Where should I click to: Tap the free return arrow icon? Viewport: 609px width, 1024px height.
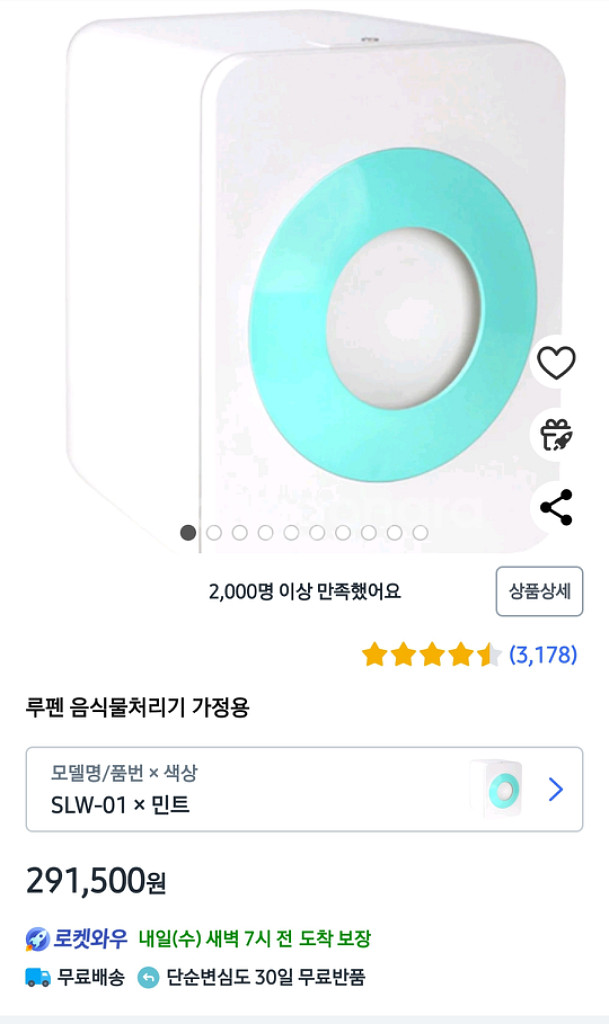(x=148, y=977)
